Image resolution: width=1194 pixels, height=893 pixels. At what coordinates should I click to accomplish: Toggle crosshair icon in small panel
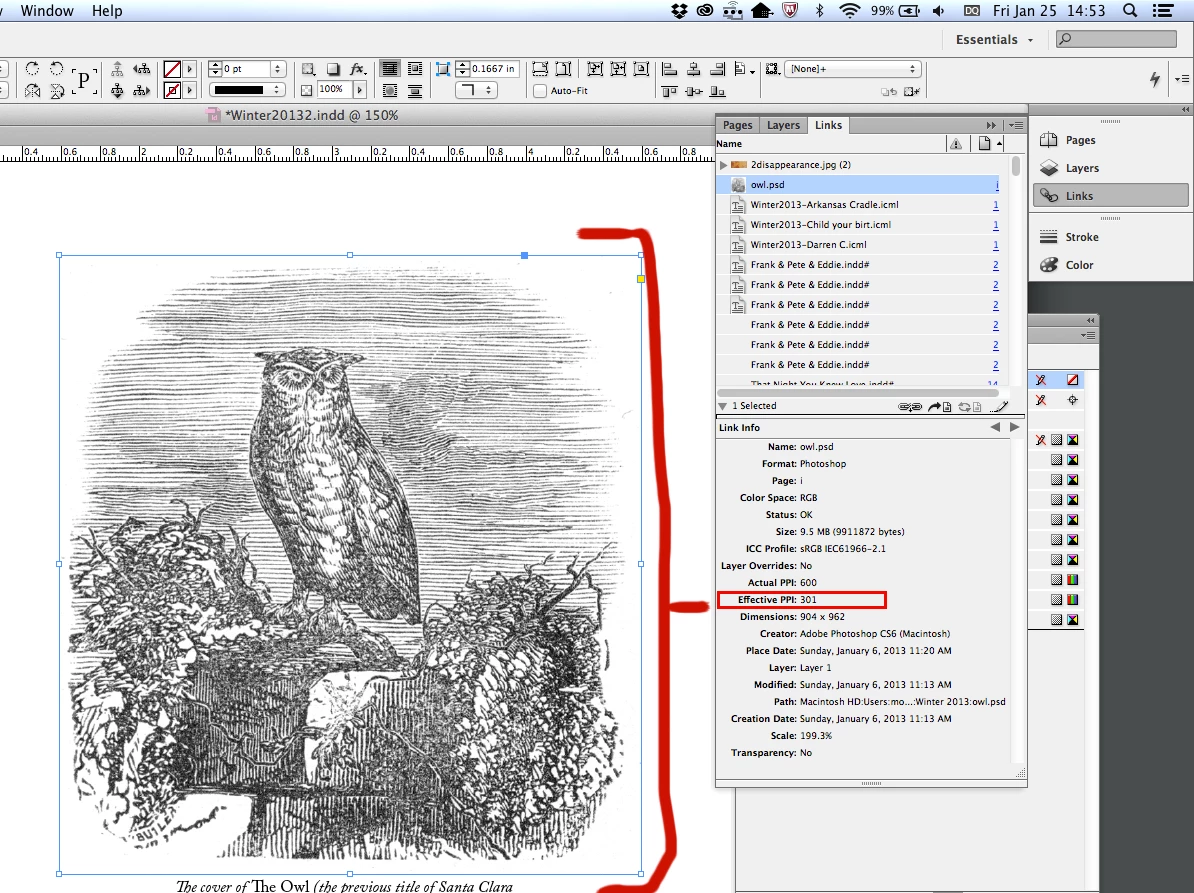(1073, 400)
